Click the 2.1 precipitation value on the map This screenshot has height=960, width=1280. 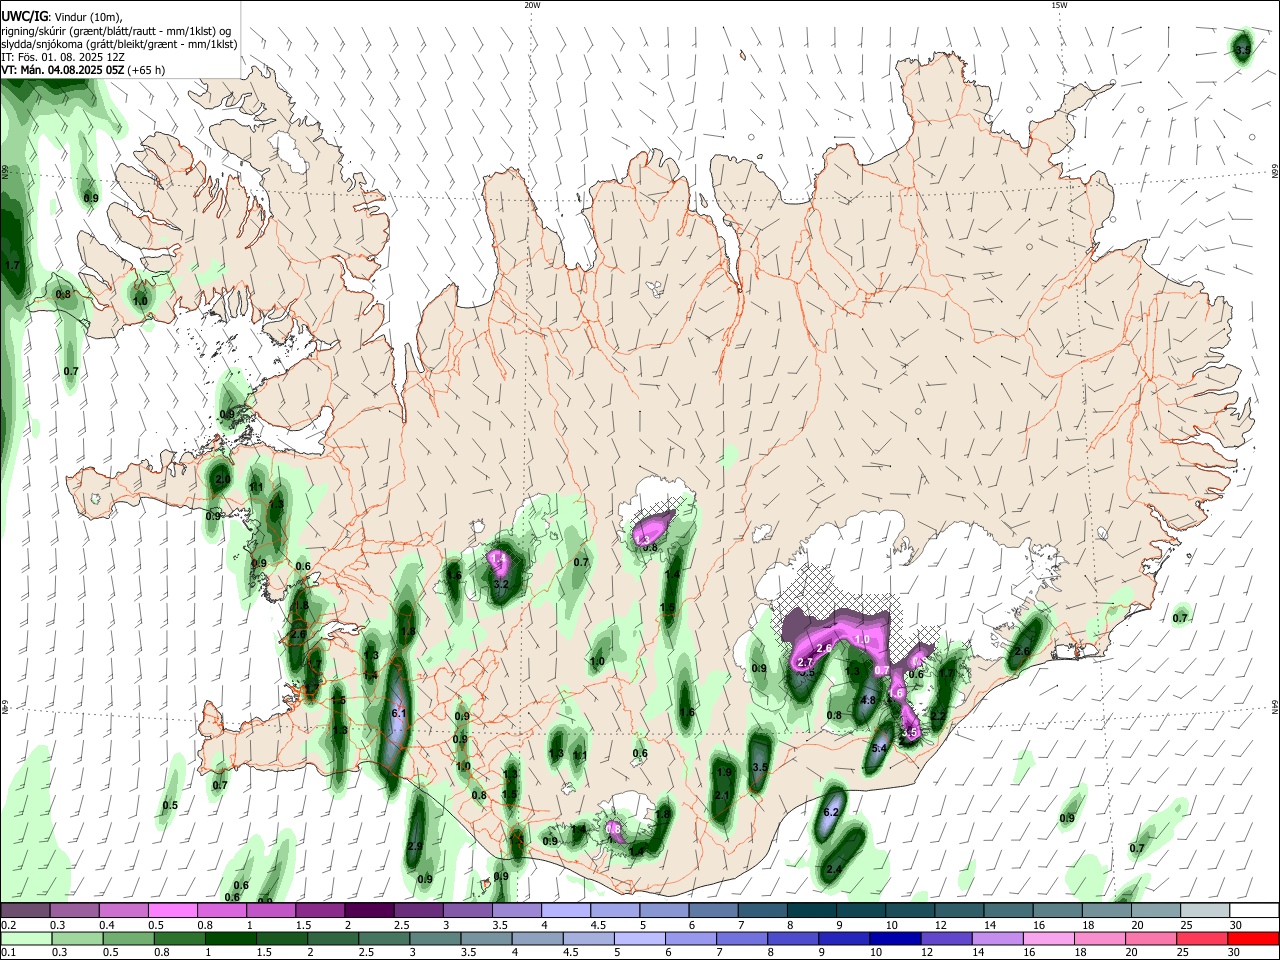click(x=722, y=795)
